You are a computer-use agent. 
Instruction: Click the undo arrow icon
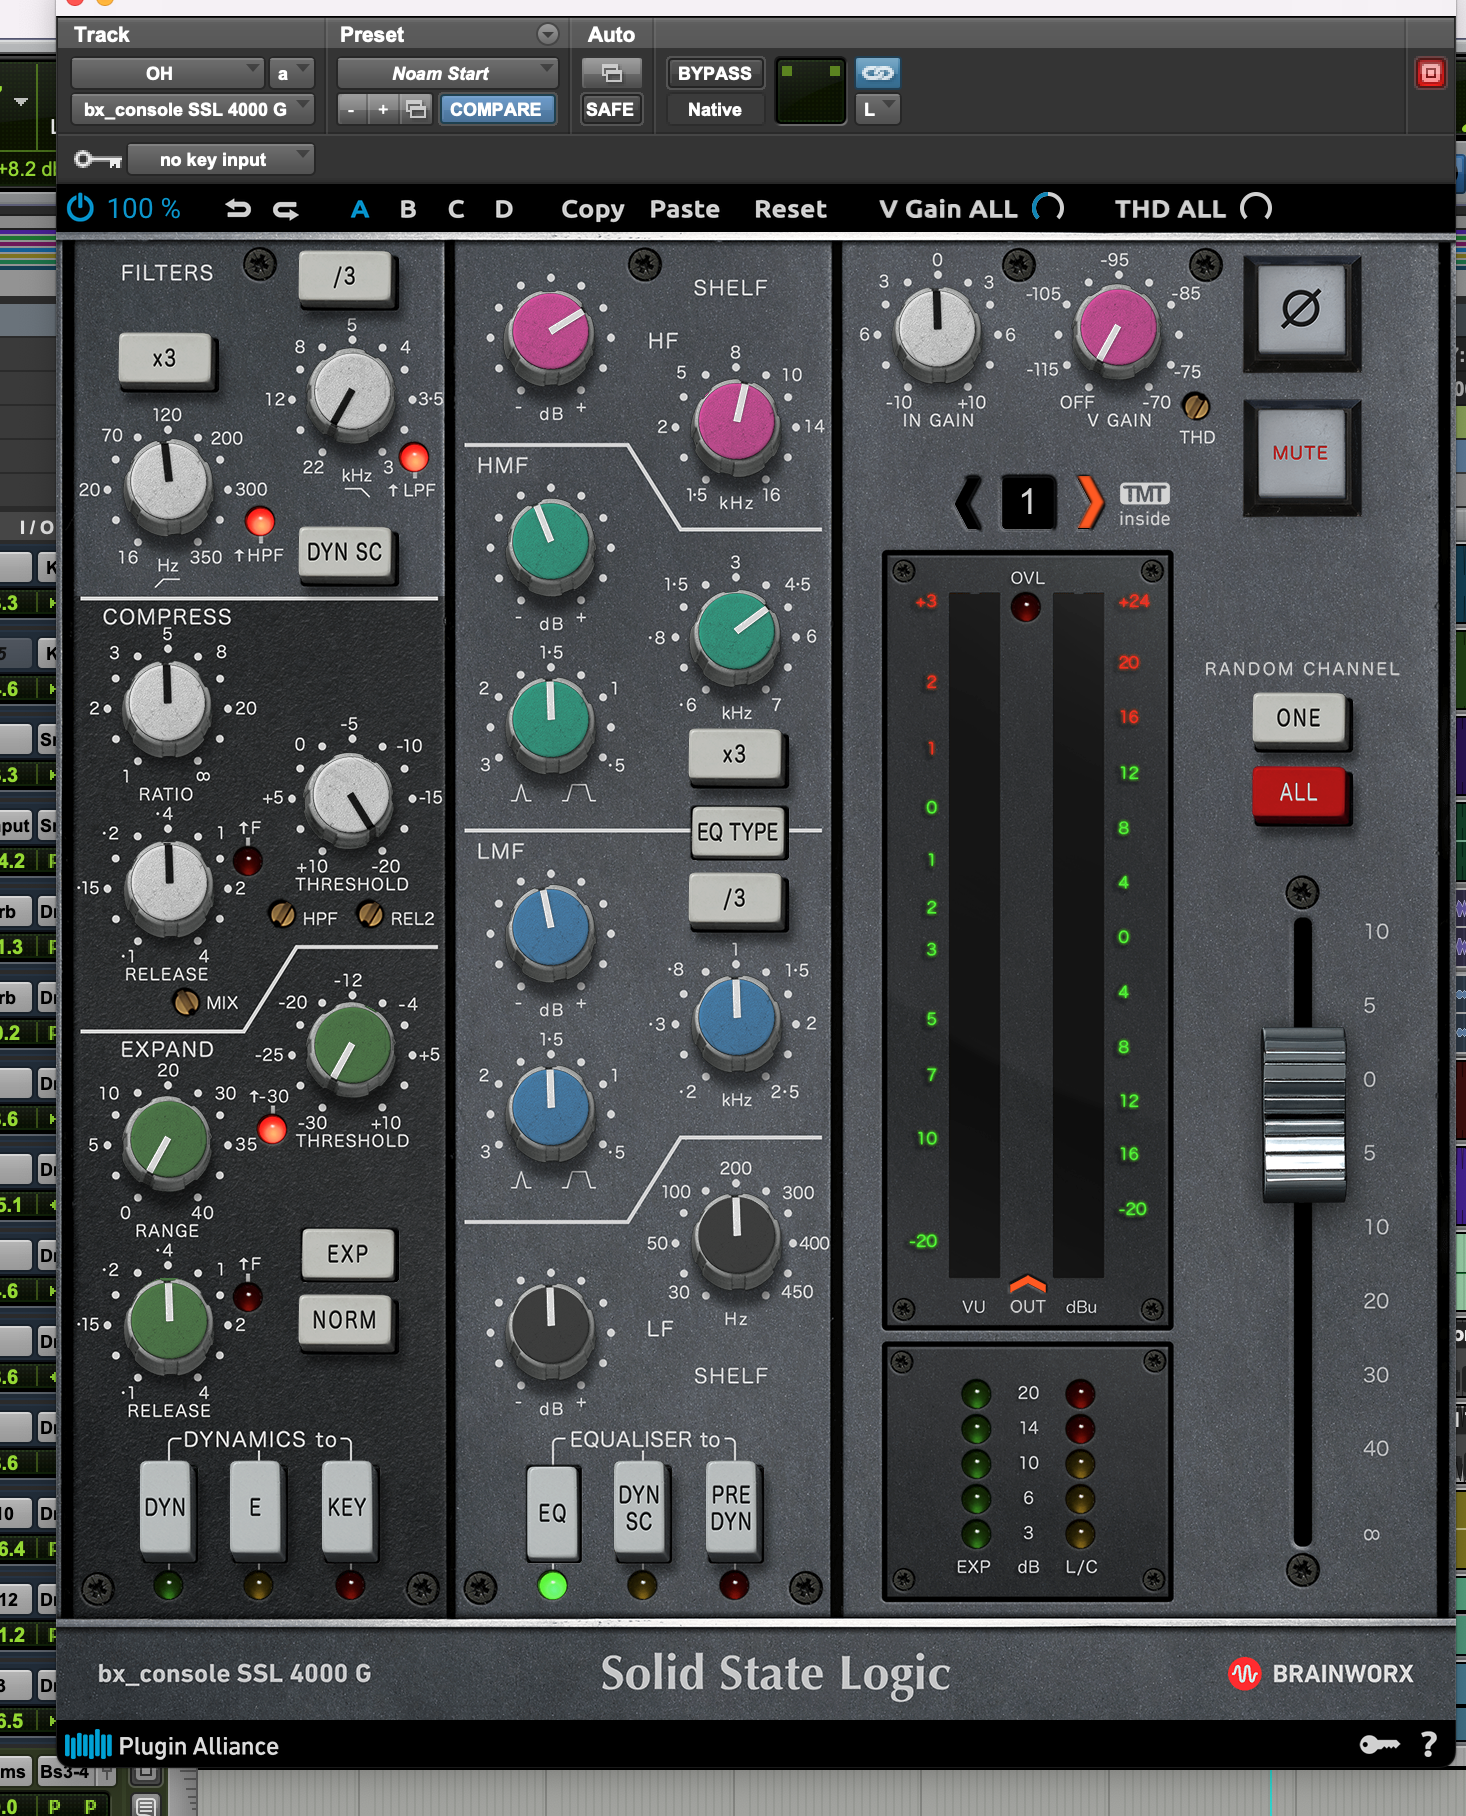click(238, 209)
